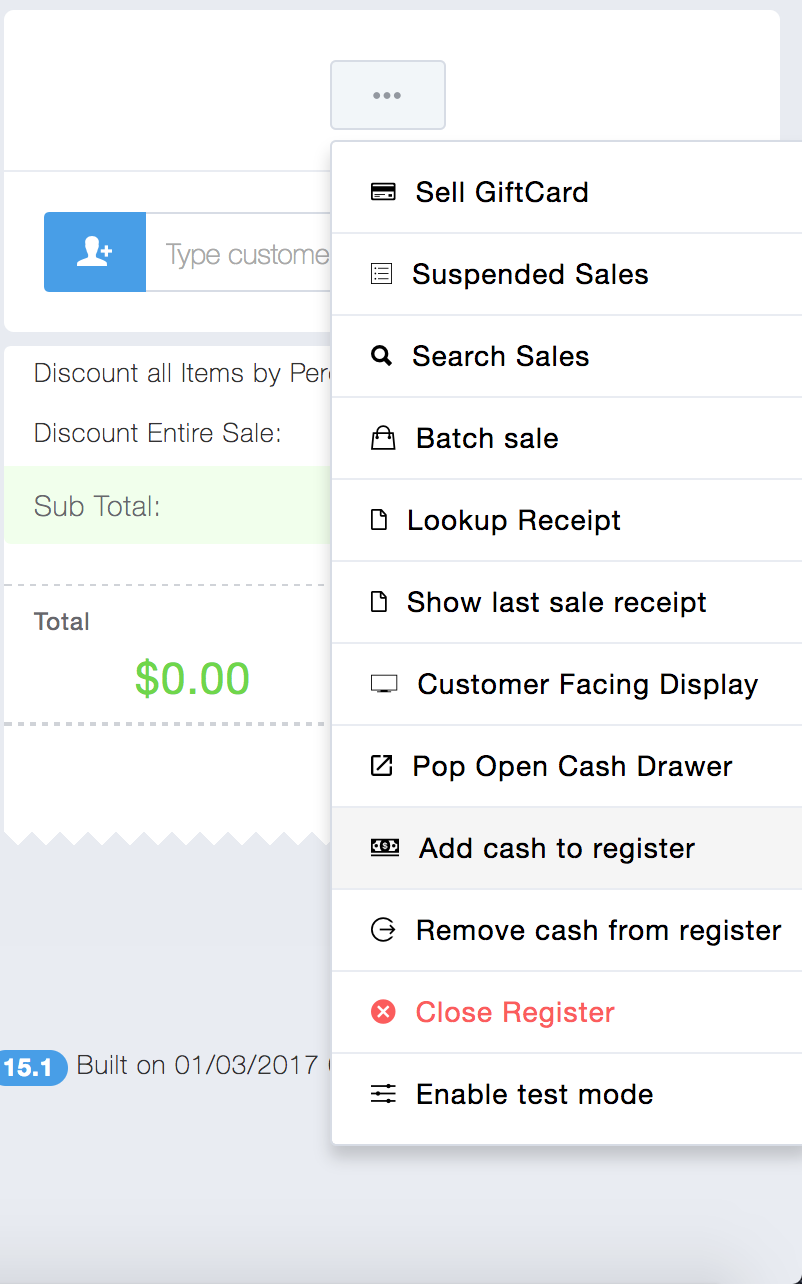Click the customer name search field
Screen dimensions: 802x1284
(240, 254)
